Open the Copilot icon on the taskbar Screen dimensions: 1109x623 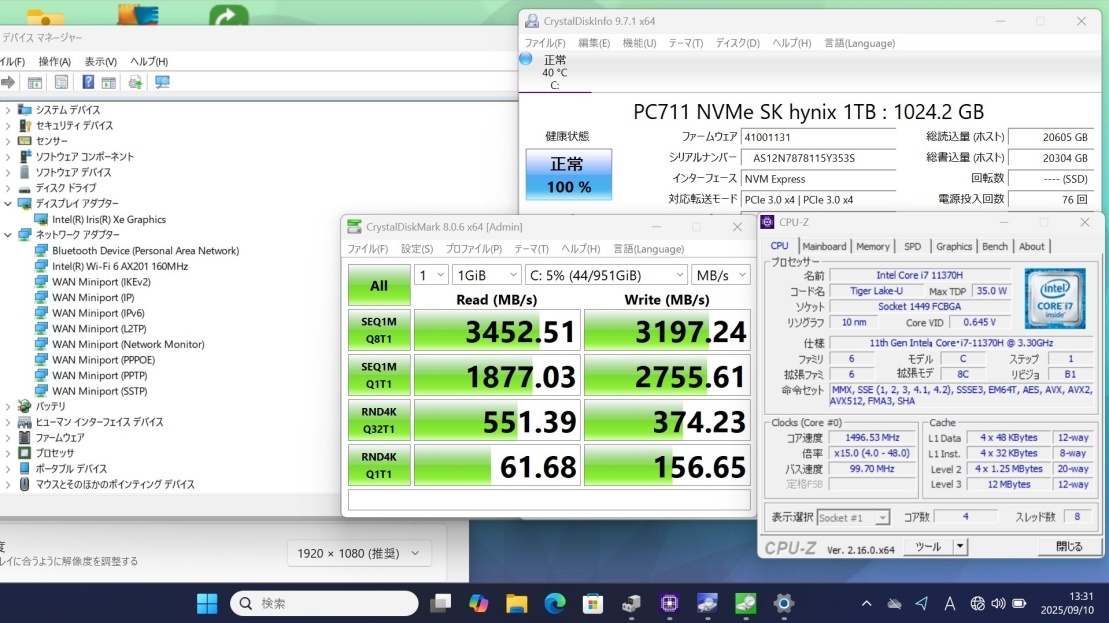coord(478,603)
